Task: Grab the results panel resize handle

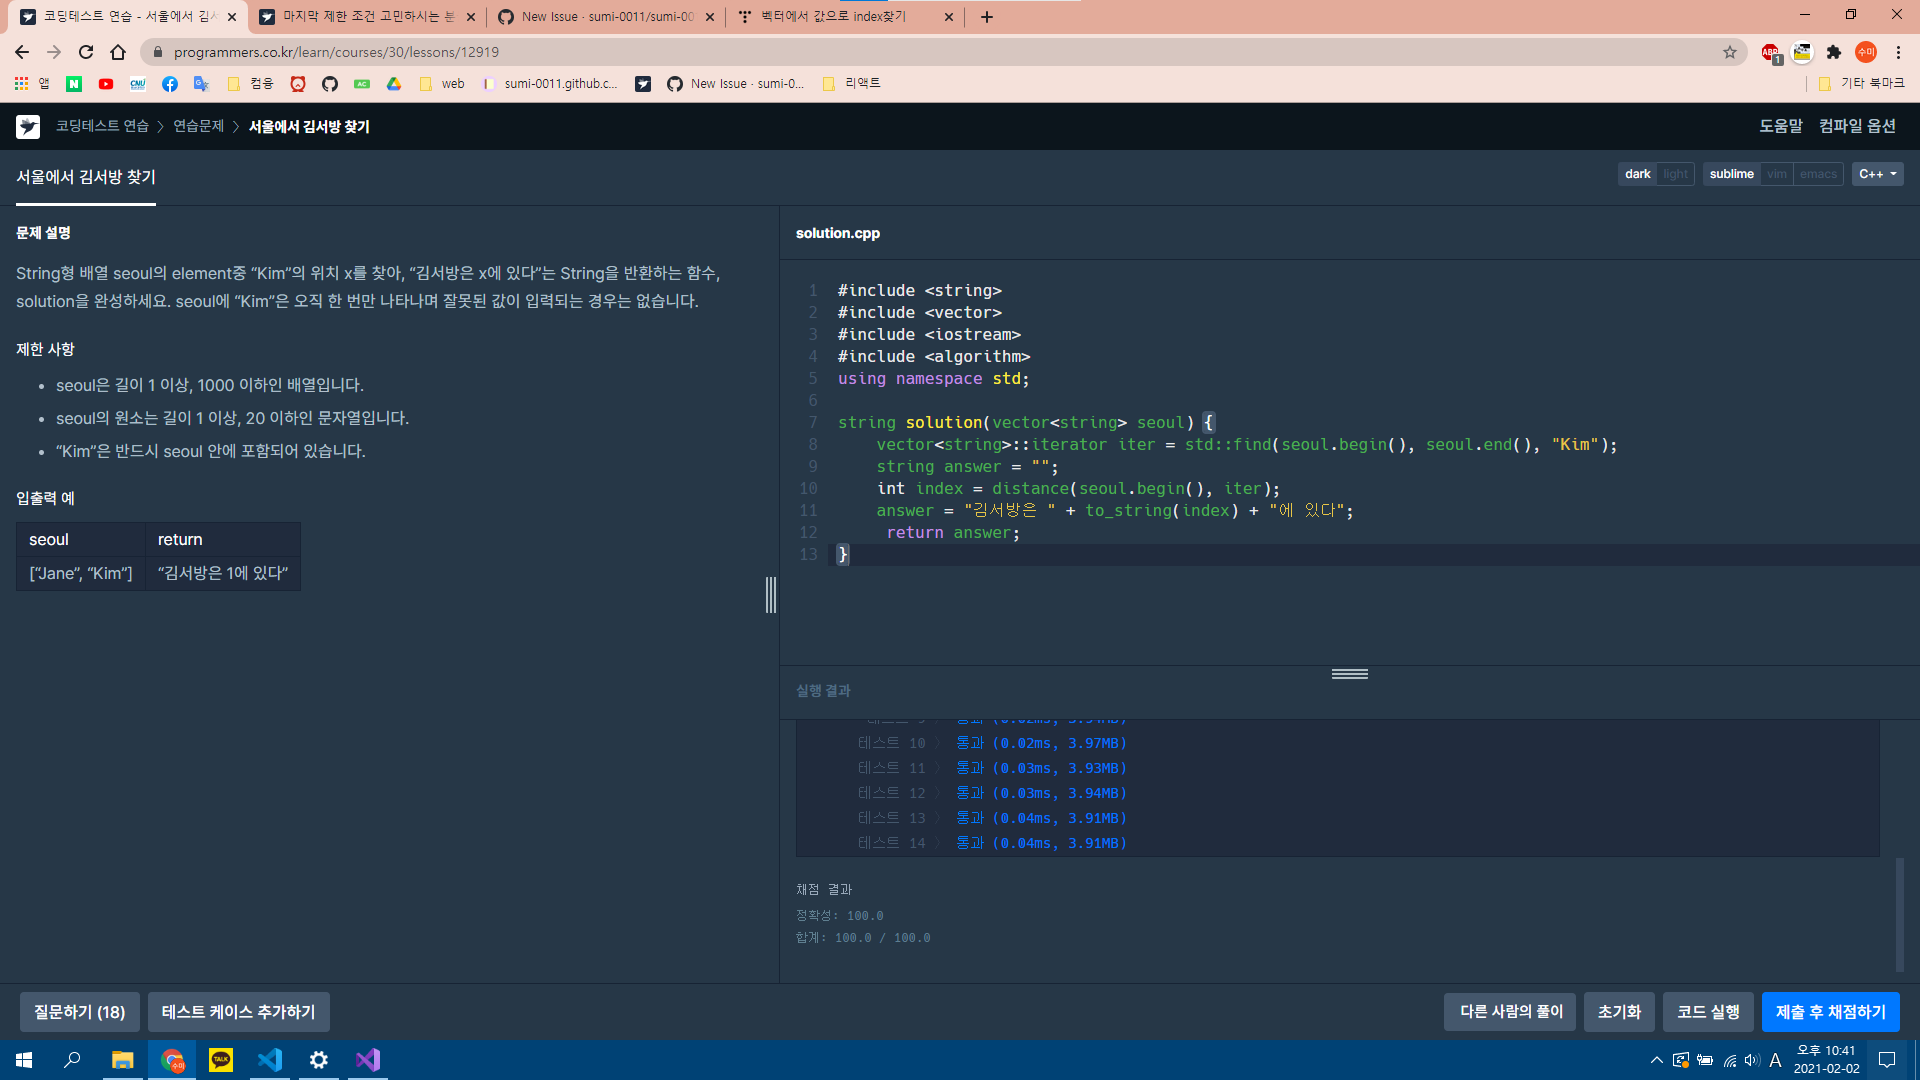Action: coord(1349,674)
